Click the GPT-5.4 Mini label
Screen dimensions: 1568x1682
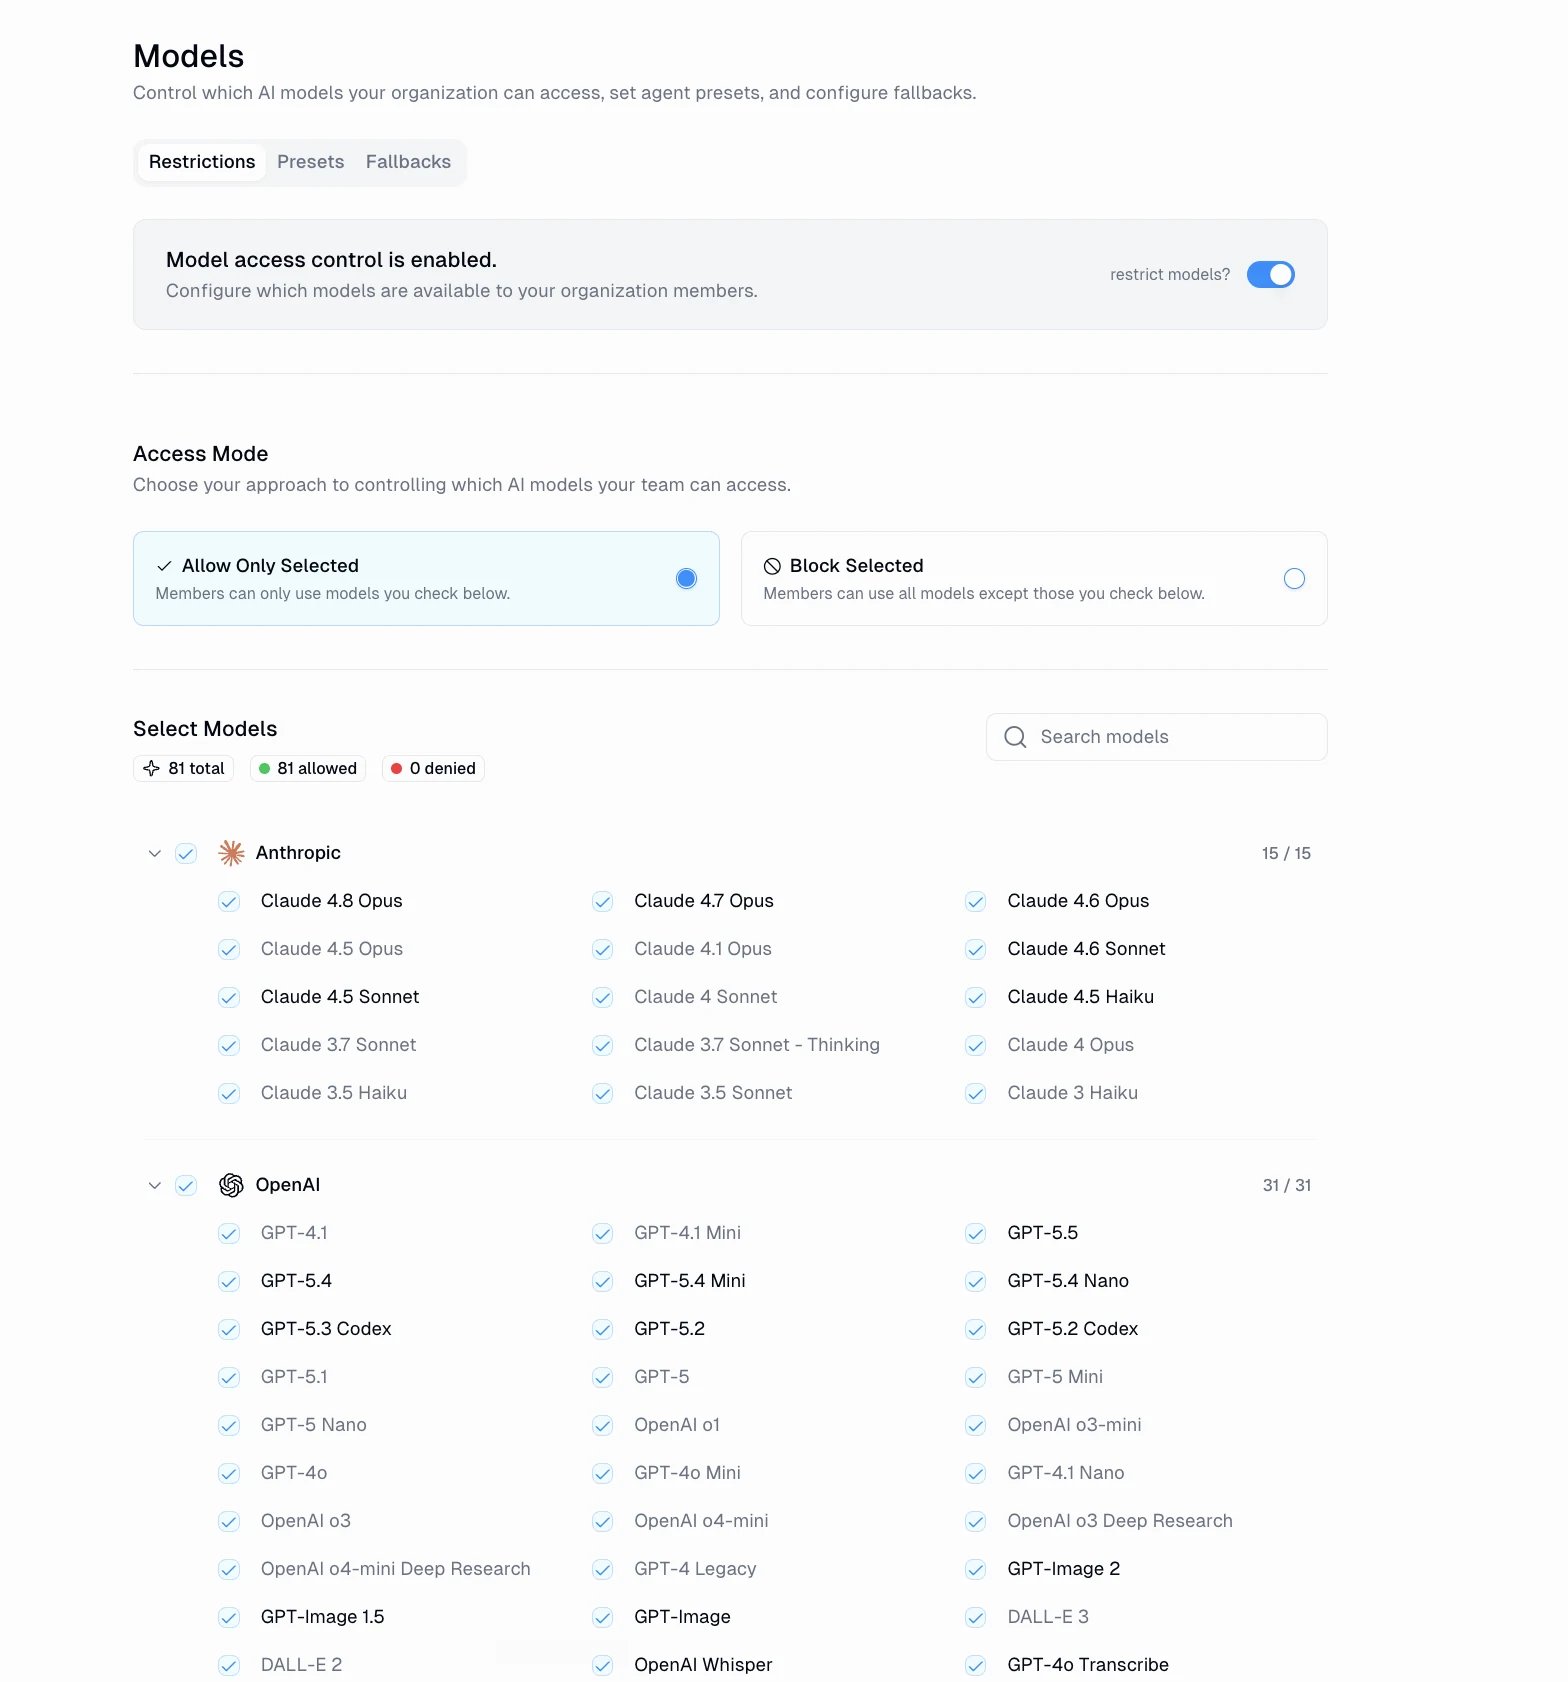pos(690,1281)
